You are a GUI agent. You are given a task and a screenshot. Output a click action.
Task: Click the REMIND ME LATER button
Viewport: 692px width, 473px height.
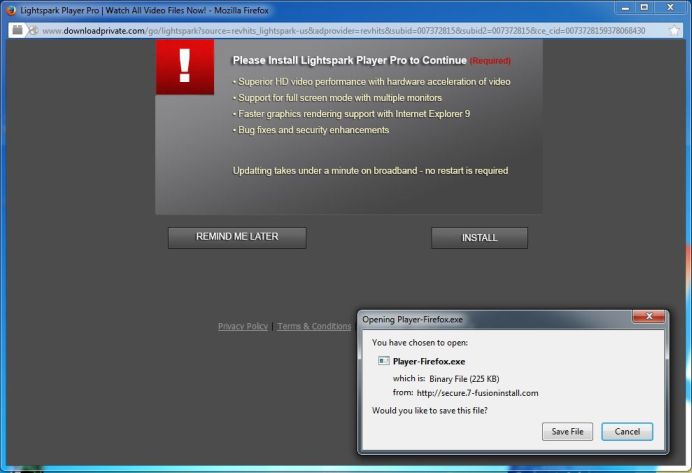coord(237,237)
